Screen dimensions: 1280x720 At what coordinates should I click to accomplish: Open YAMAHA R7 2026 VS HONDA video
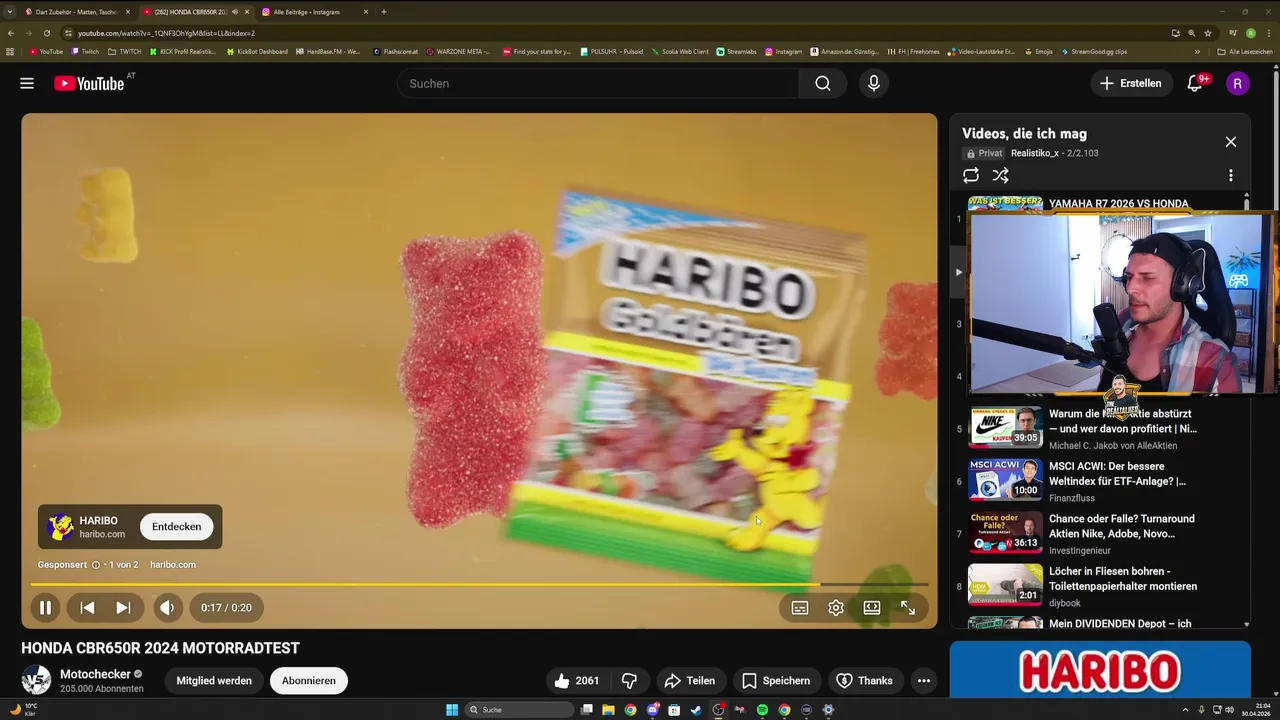tap(1119, 204)
